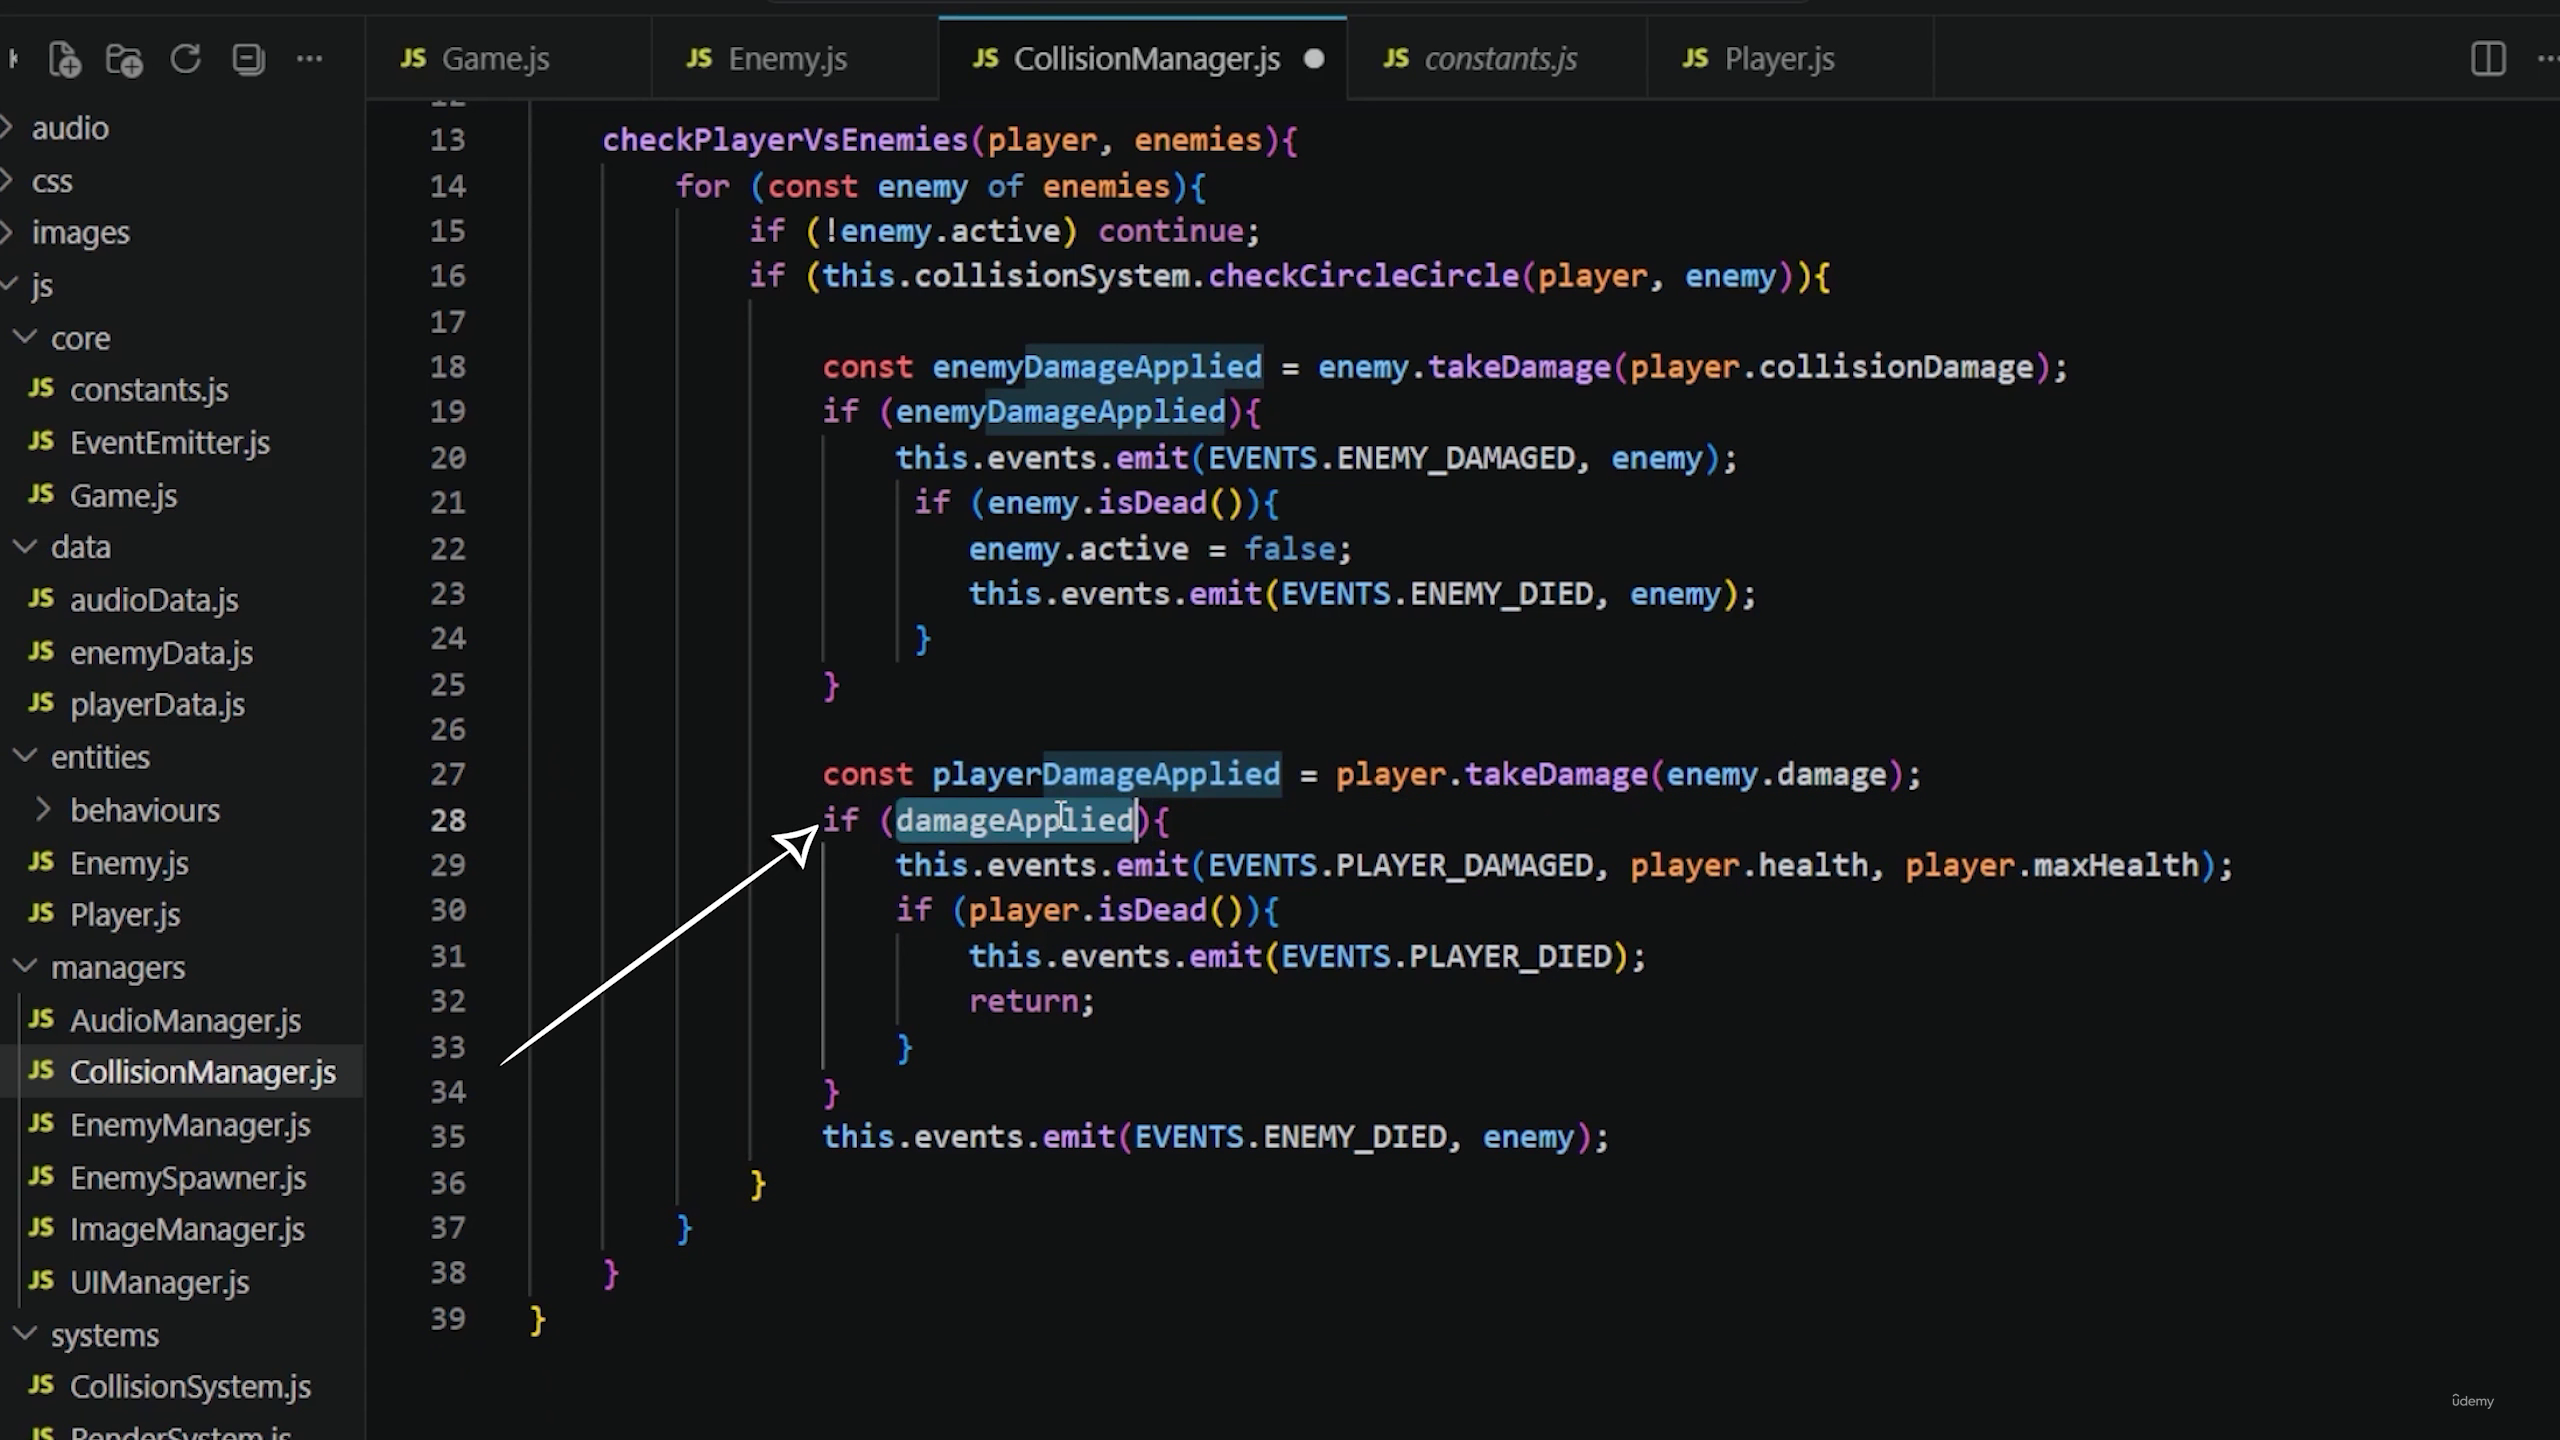Screen dimensions: 2560x1440
Task: Collapse the core folder
Action: (80, 338)
